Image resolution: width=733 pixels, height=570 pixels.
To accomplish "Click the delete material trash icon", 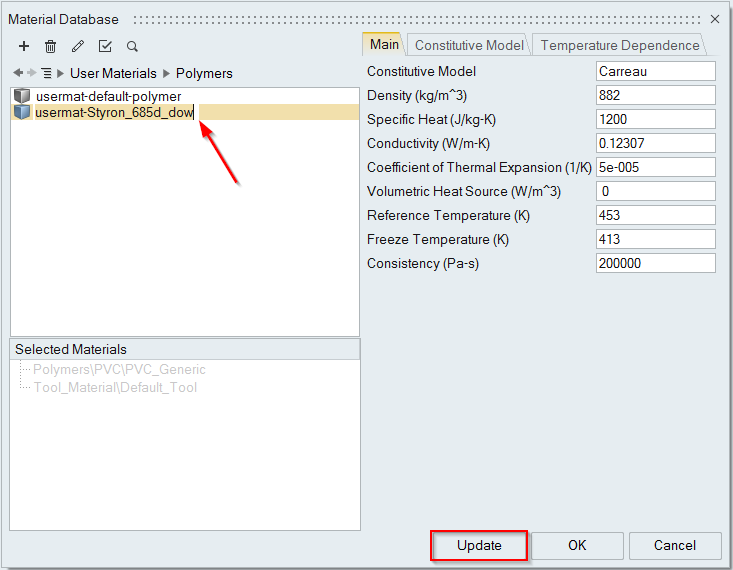I will point(51,46).
